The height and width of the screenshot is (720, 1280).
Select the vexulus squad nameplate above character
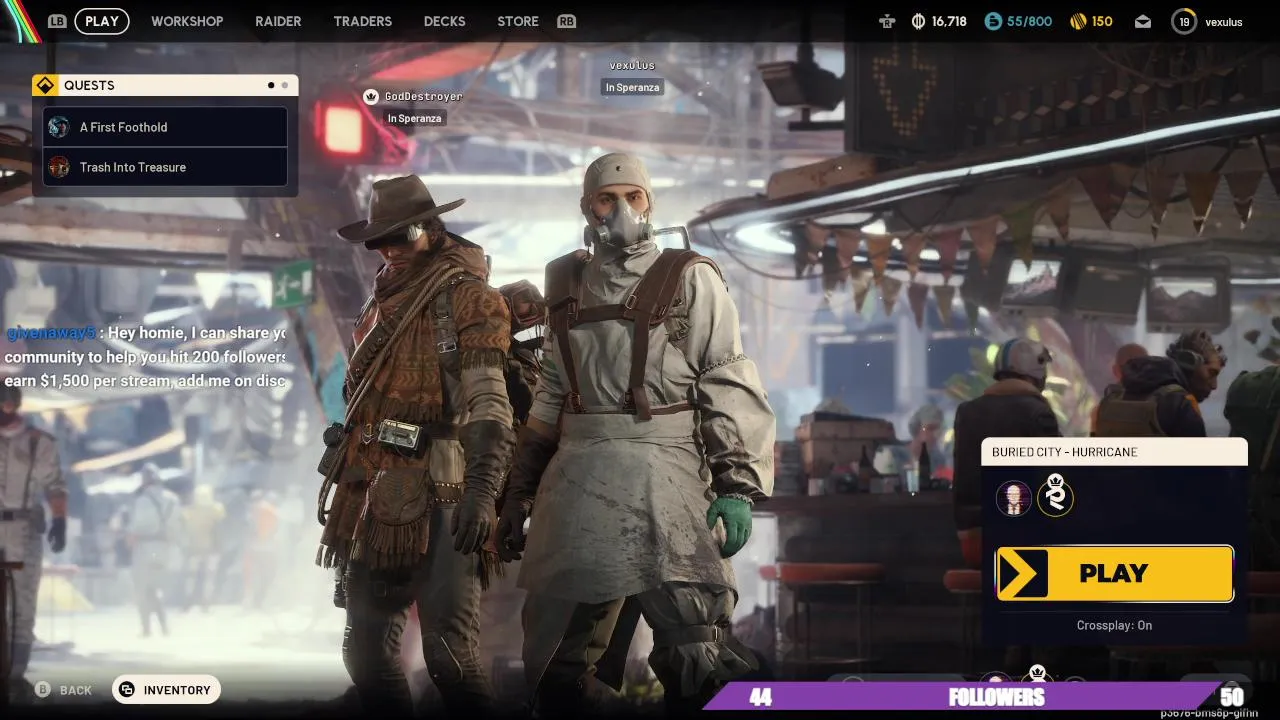[x=632, y=65]
